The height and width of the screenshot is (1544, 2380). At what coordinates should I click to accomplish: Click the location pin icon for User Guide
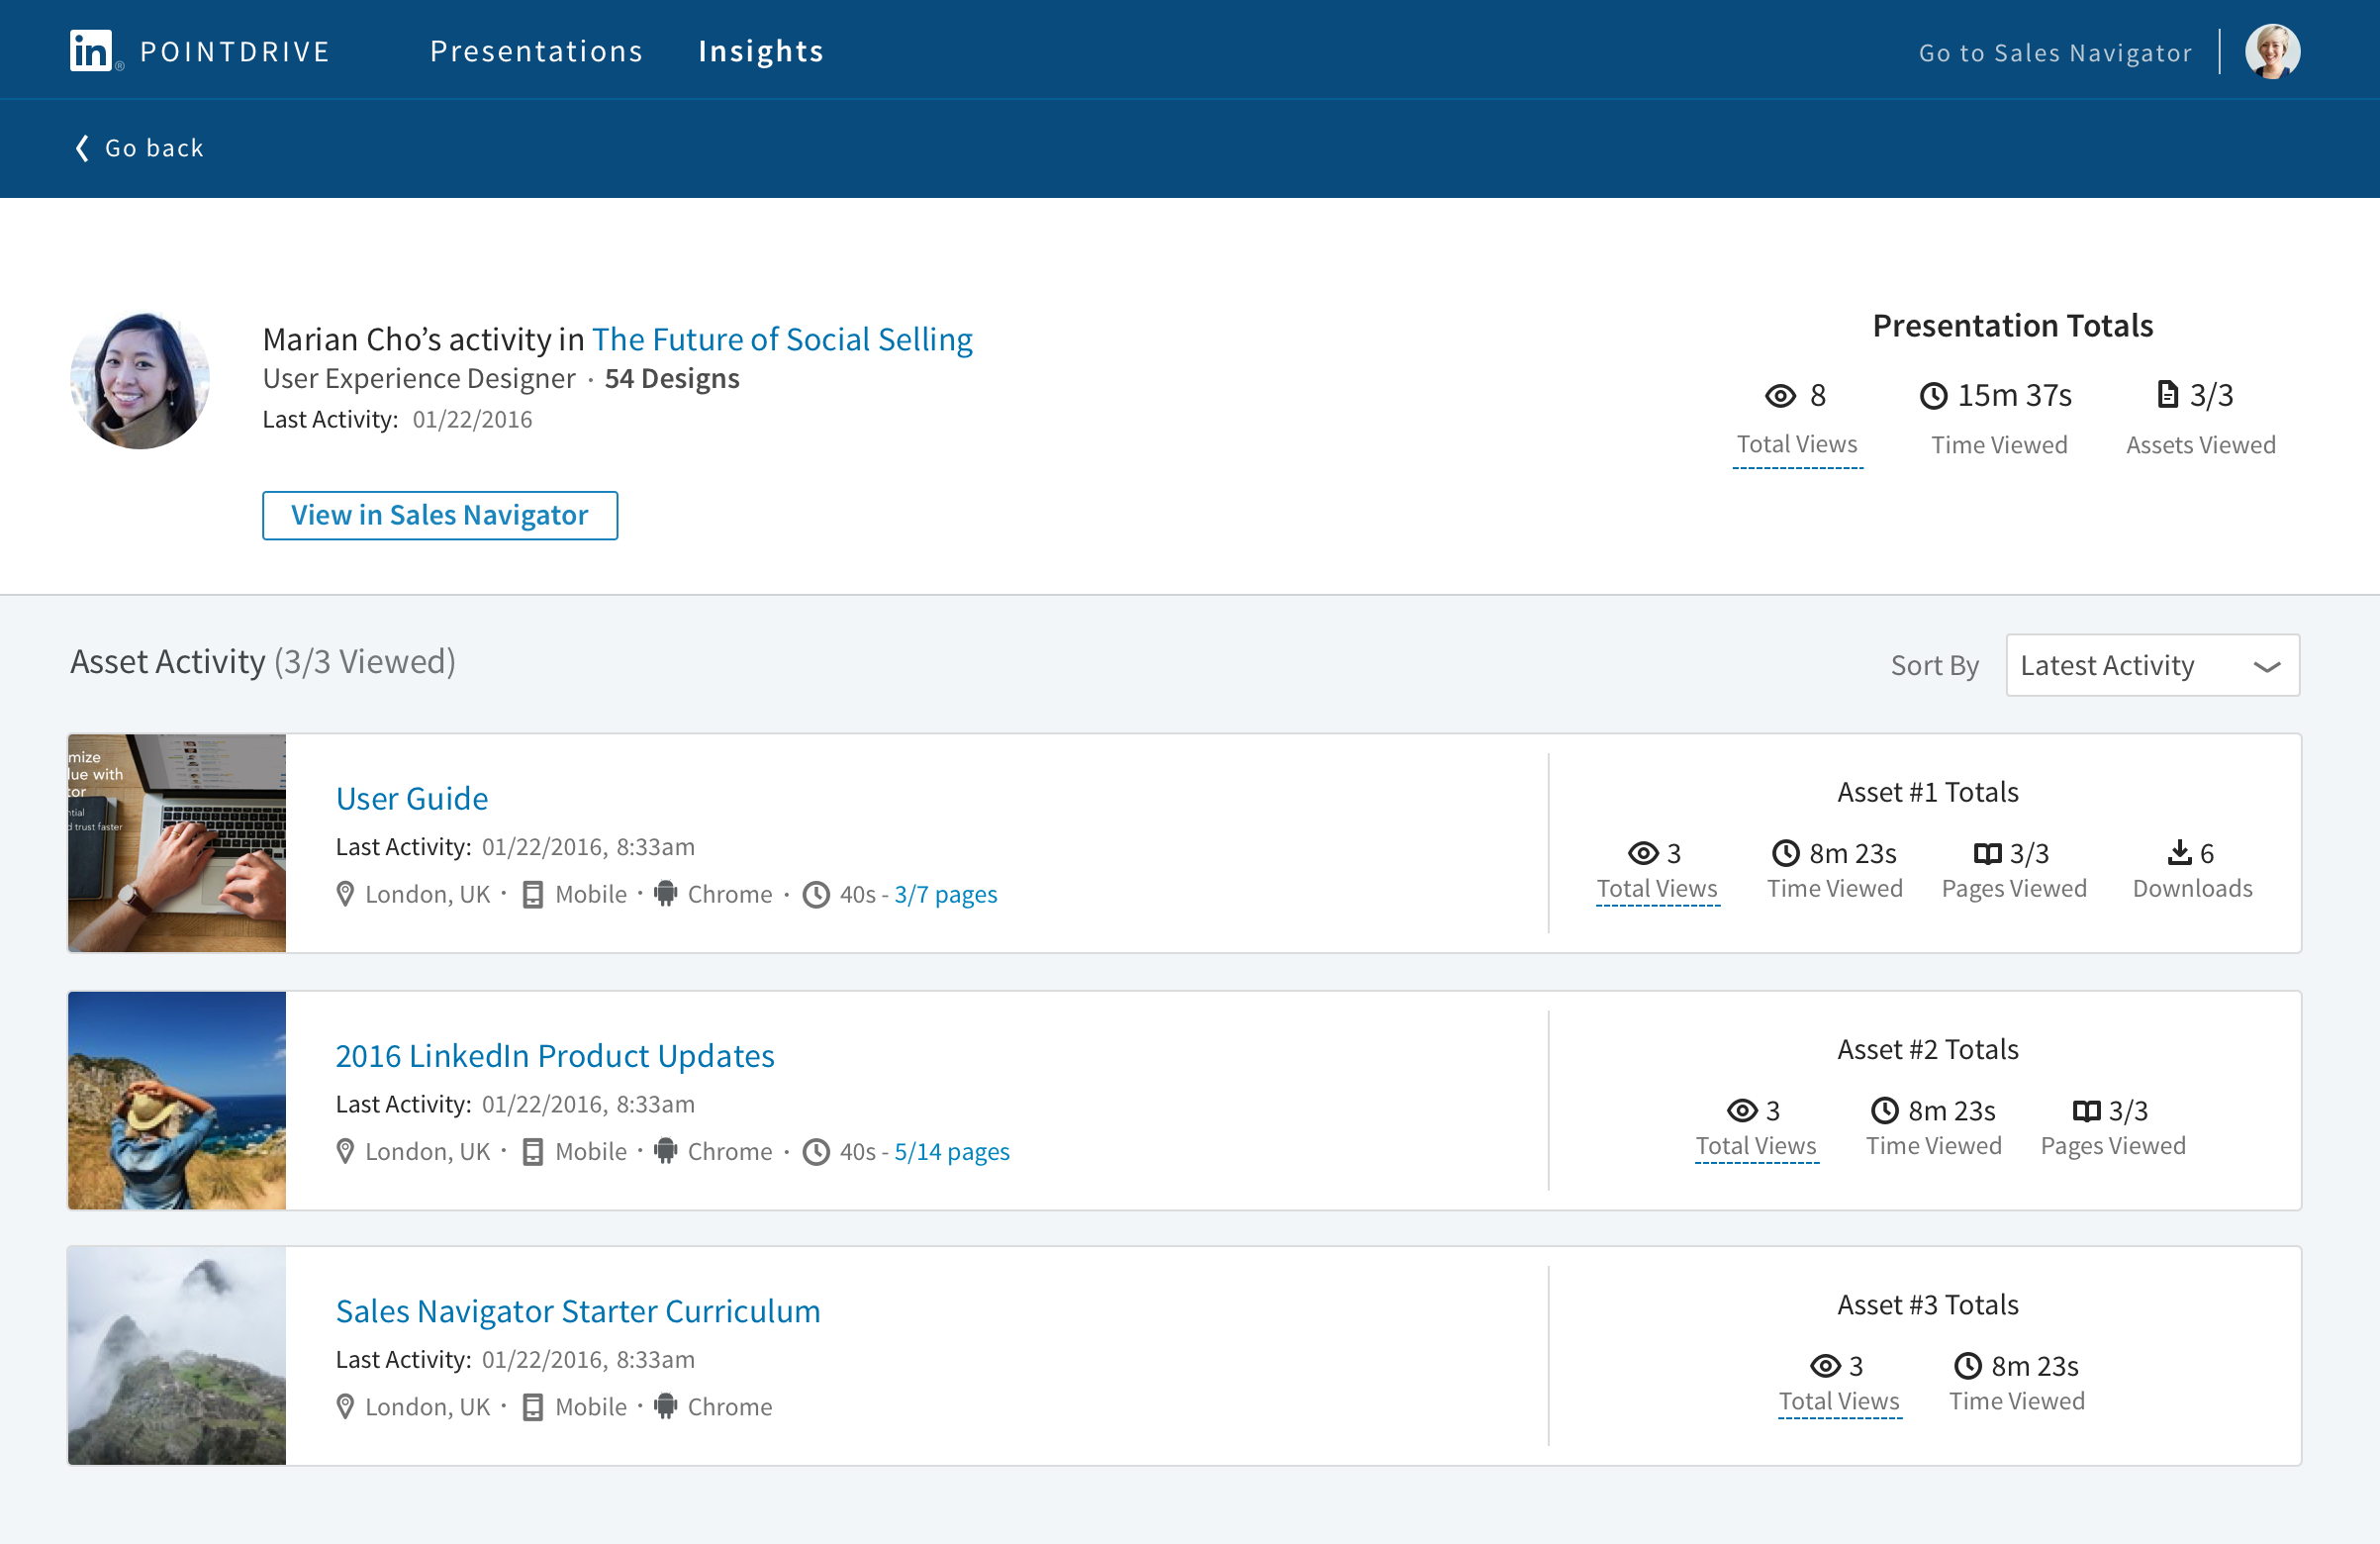coord(345,894)
